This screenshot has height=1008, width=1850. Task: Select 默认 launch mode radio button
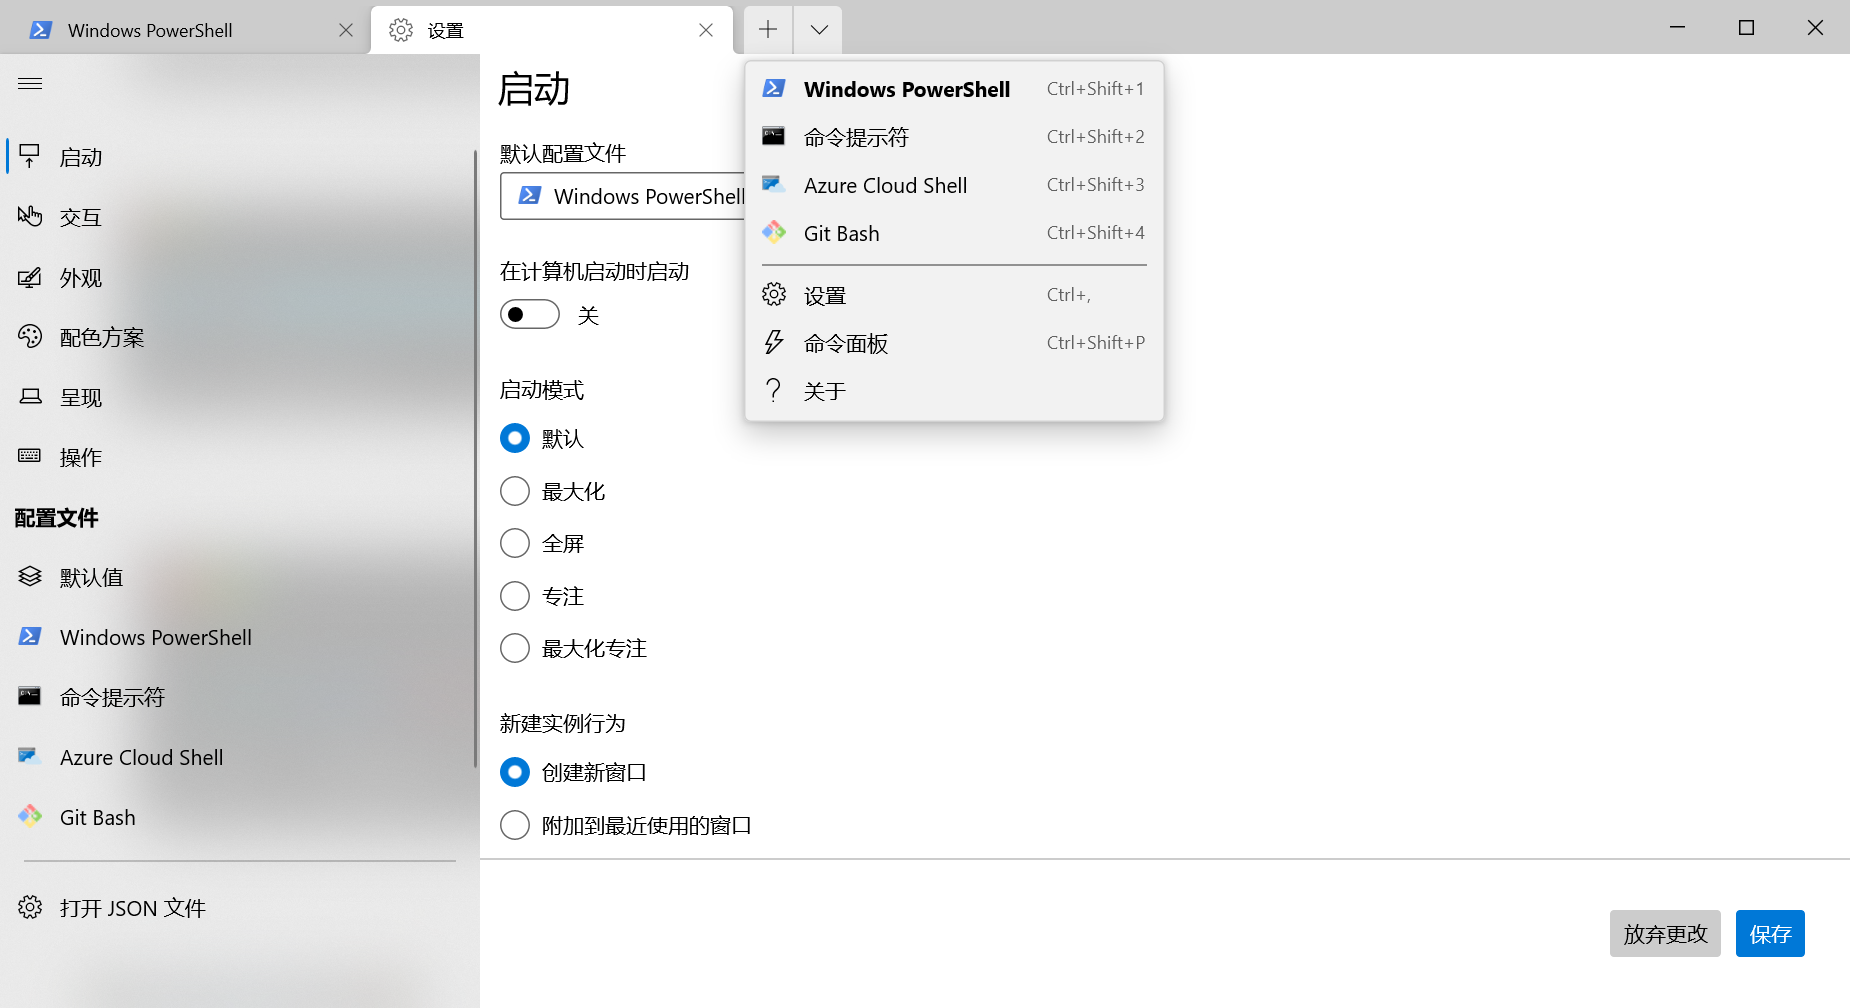[515, 438]
